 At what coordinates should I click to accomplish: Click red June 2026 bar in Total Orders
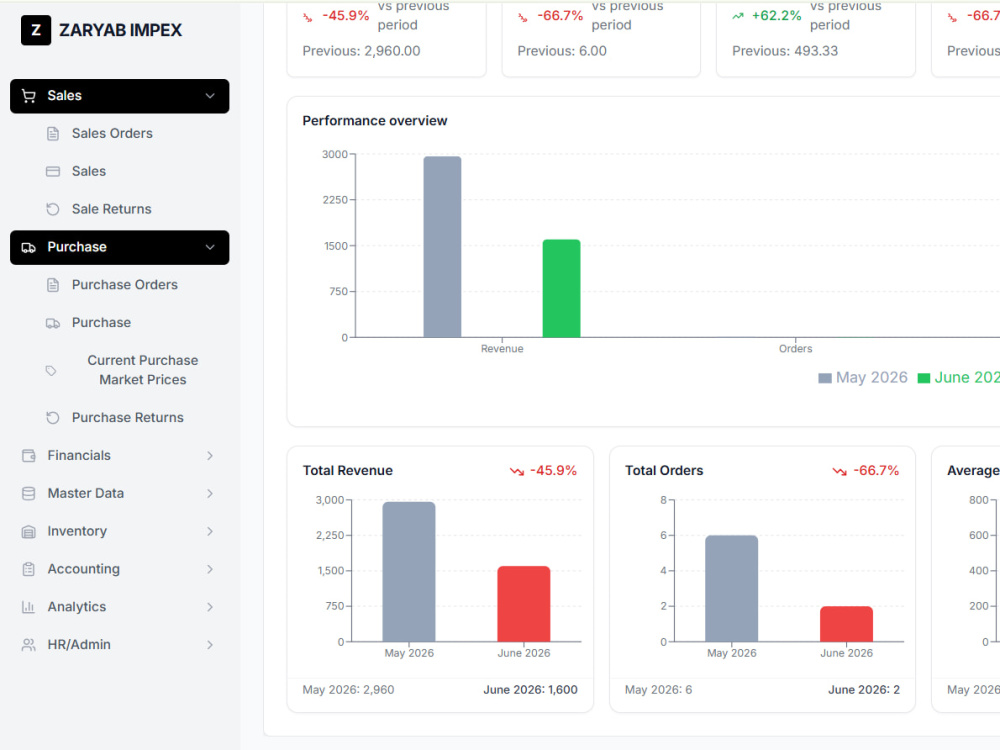846,624
